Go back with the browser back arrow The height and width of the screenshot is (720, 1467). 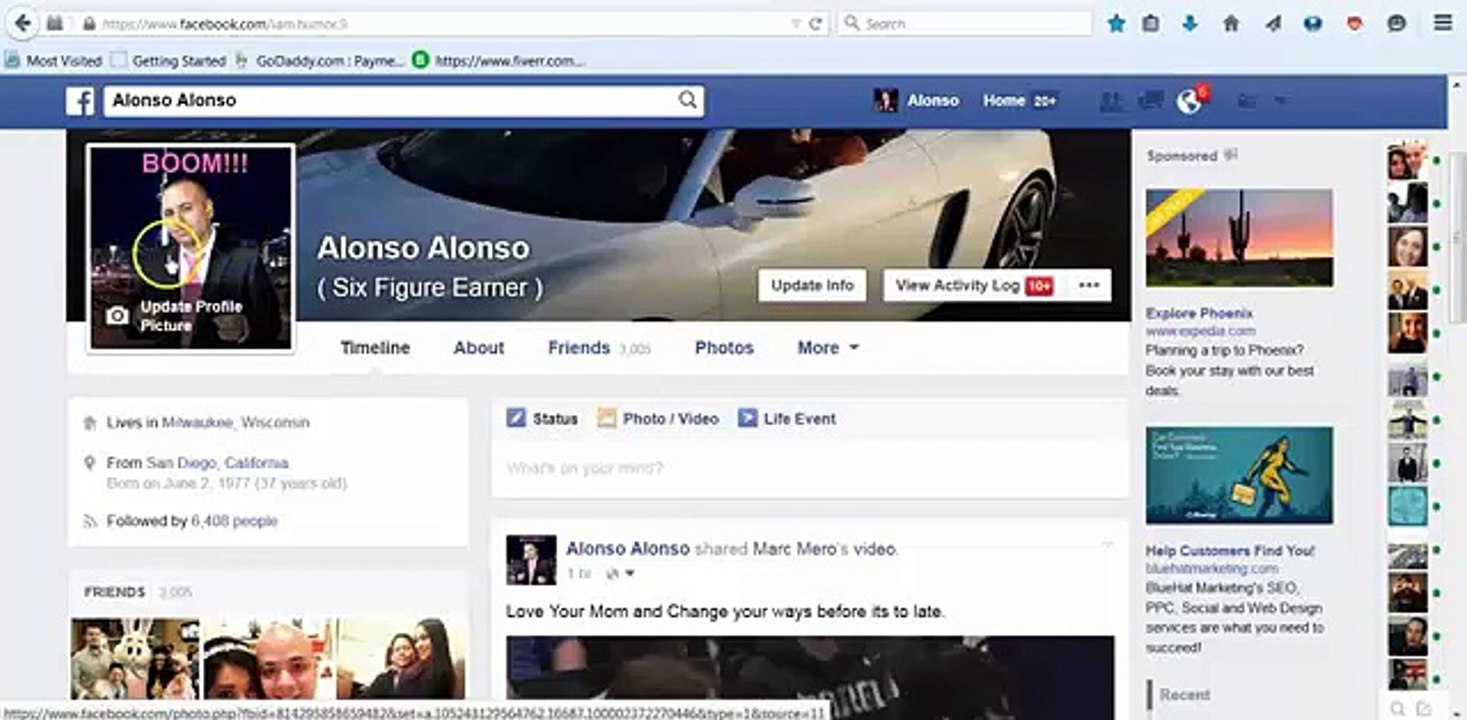point(22,22)
